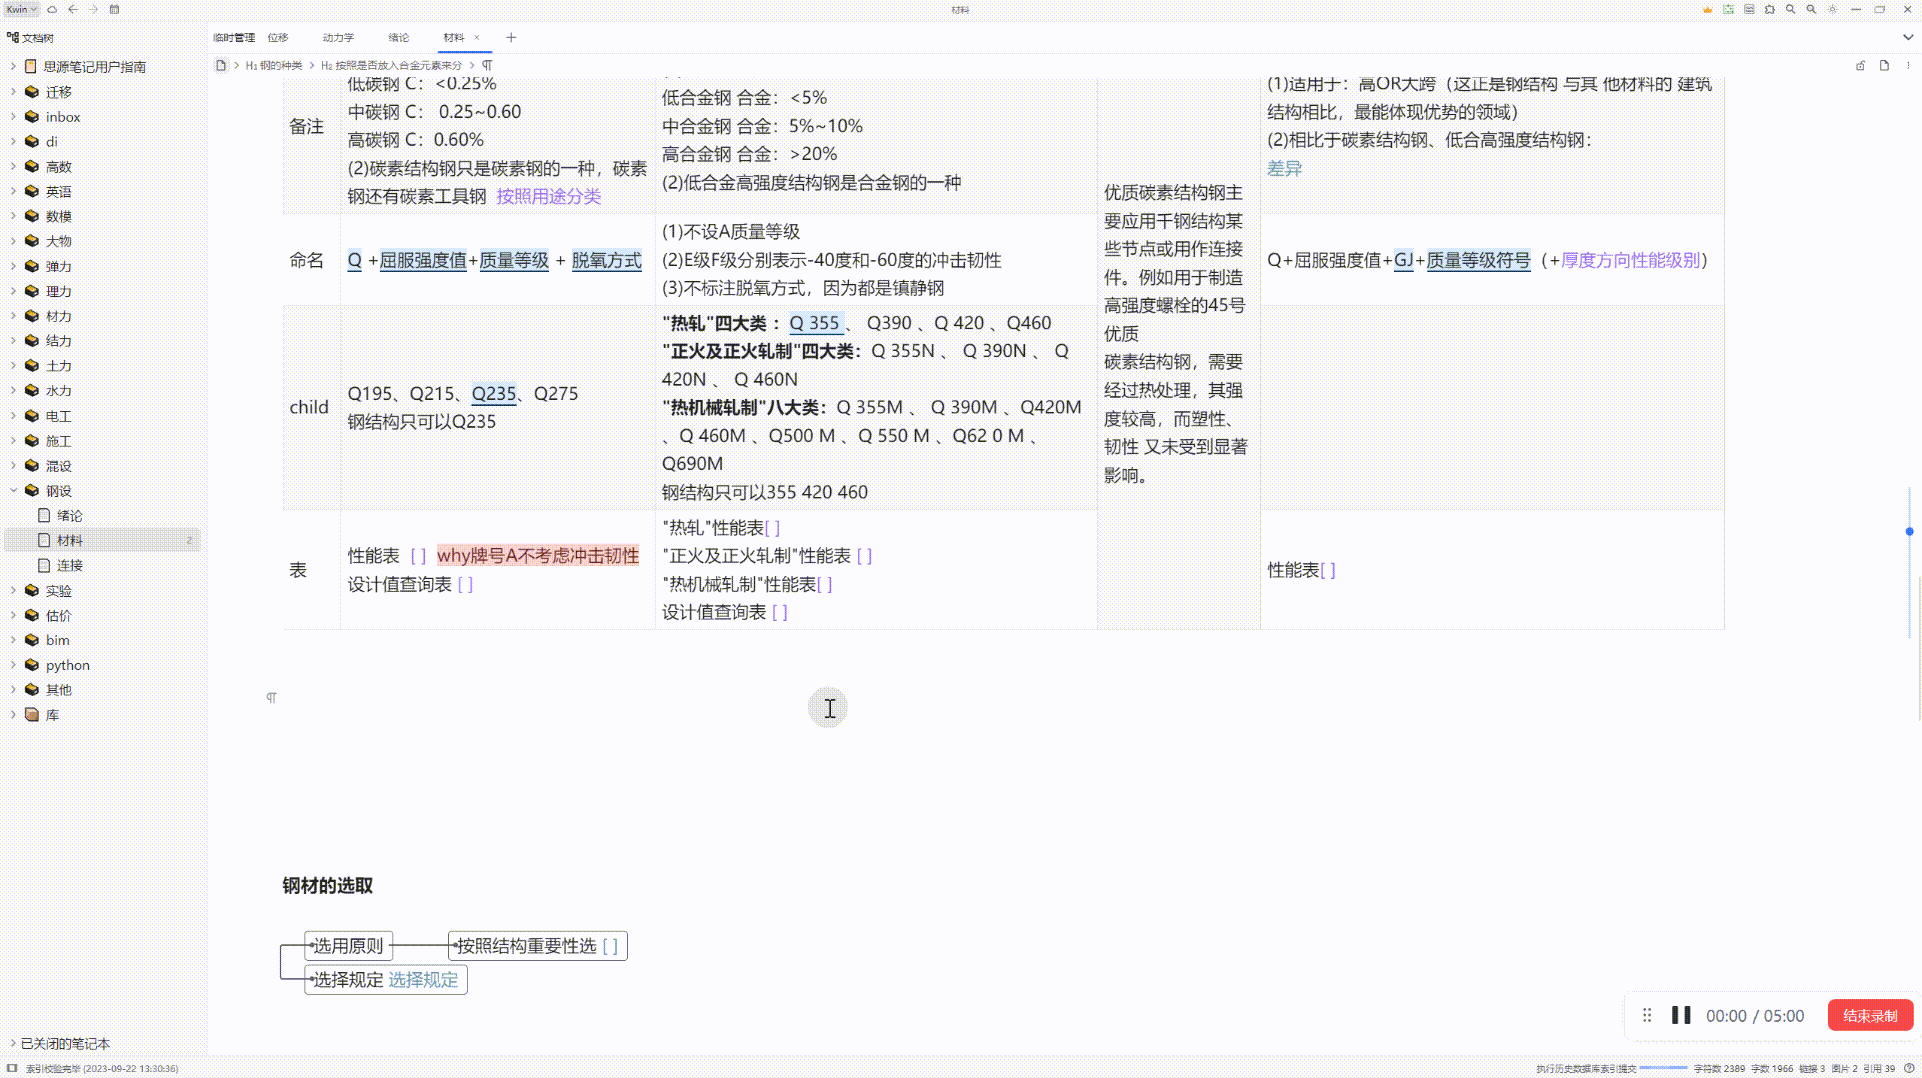Switch to the 动力学 tab
Viewport: 1922px width, 1078px height.
338,37
